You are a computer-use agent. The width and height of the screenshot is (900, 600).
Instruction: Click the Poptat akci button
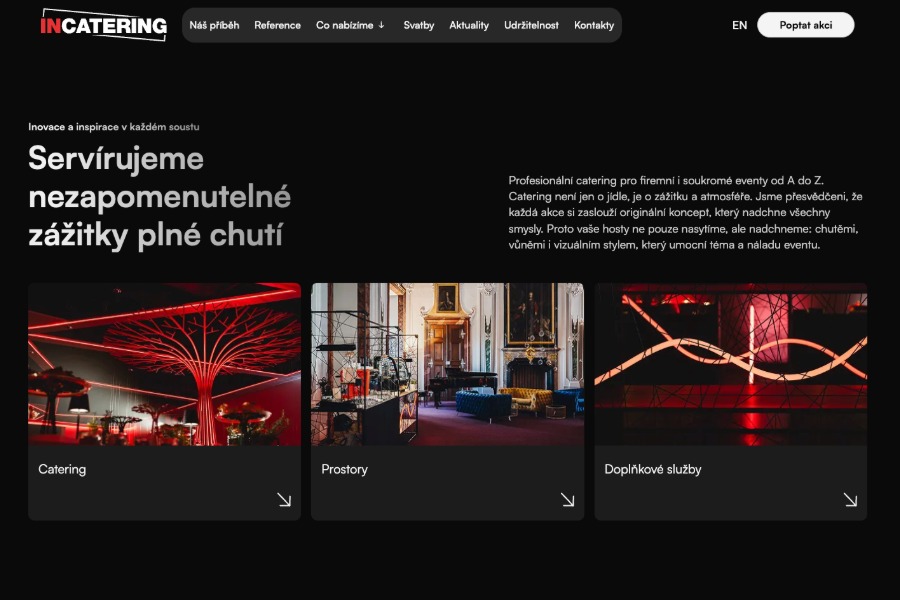(805, 25)
